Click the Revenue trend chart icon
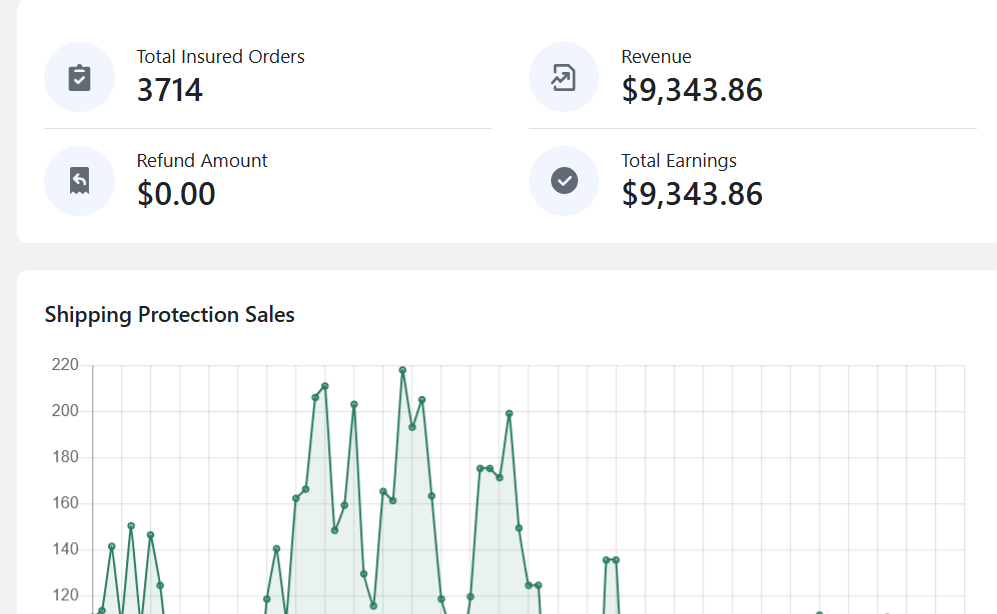 [x=564, y=78]
